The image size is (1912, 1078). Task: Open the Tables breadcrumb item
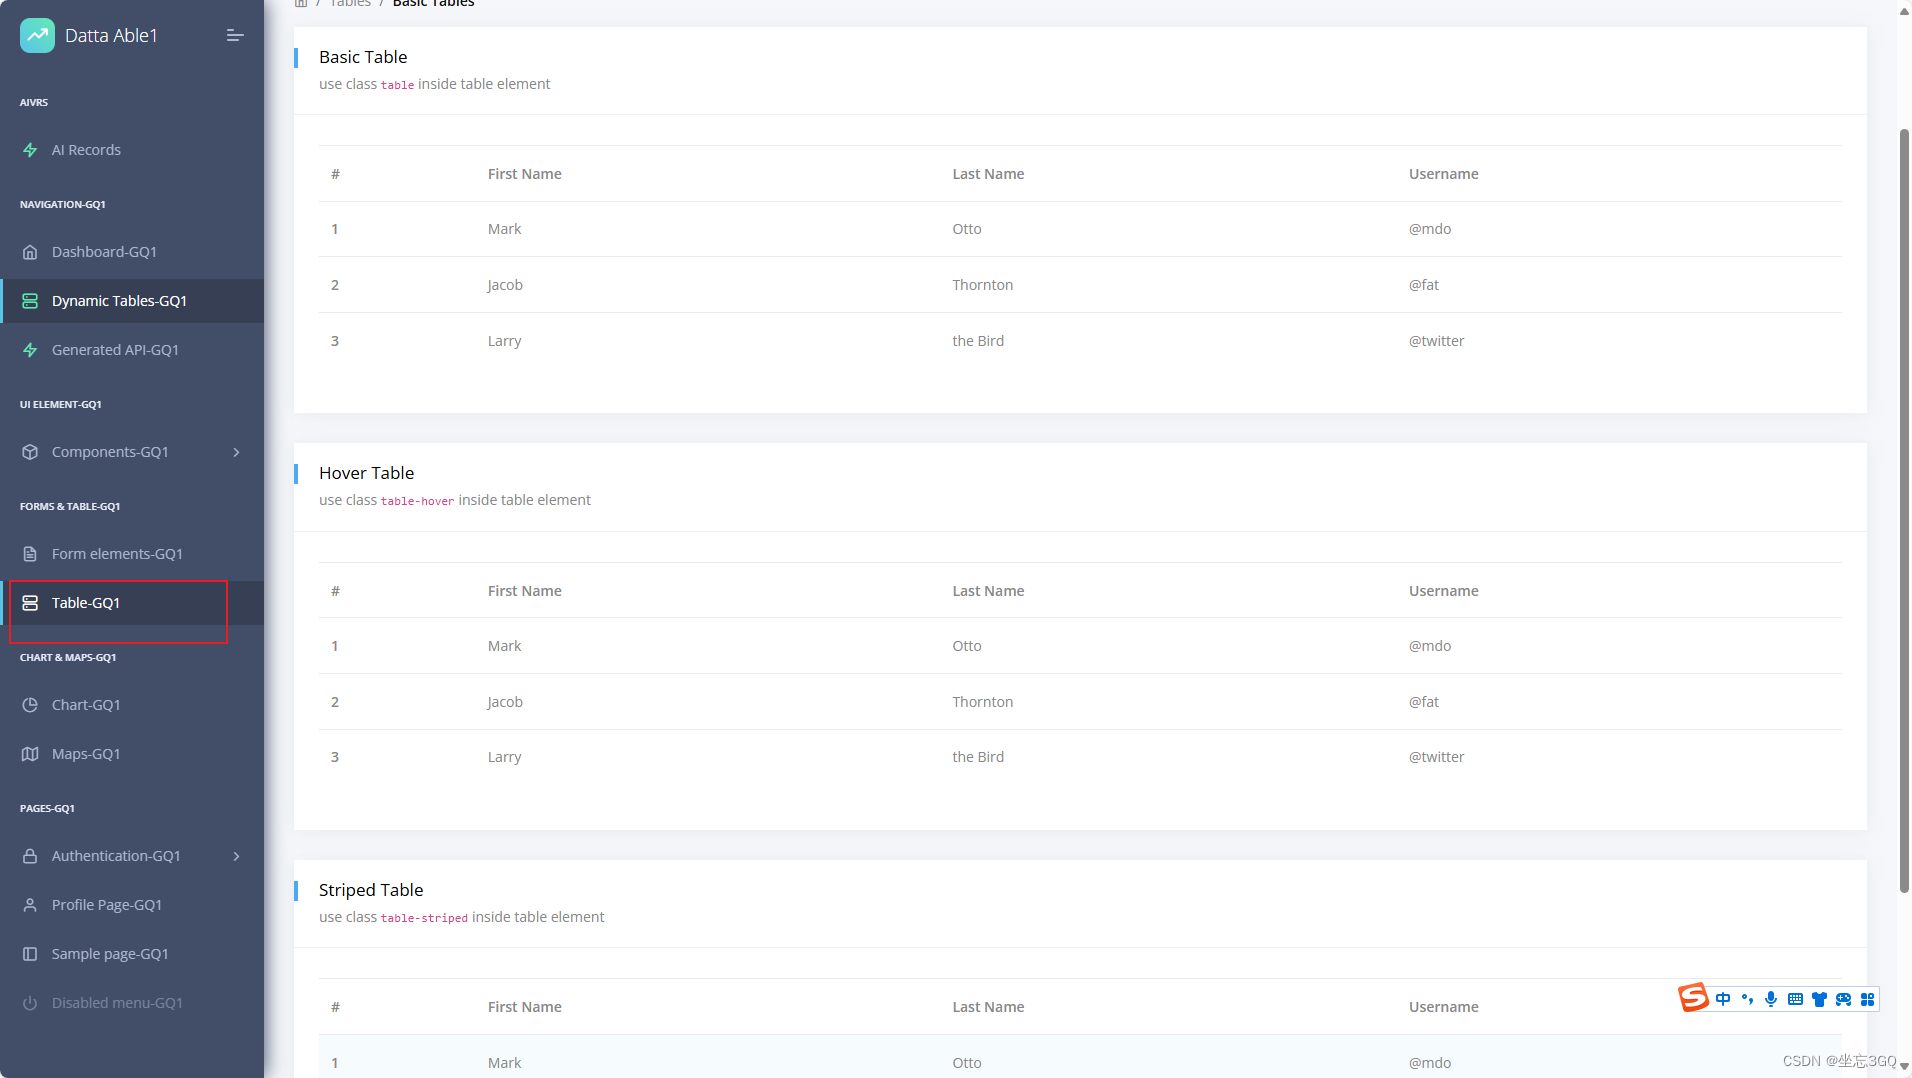tap(350, 4)
